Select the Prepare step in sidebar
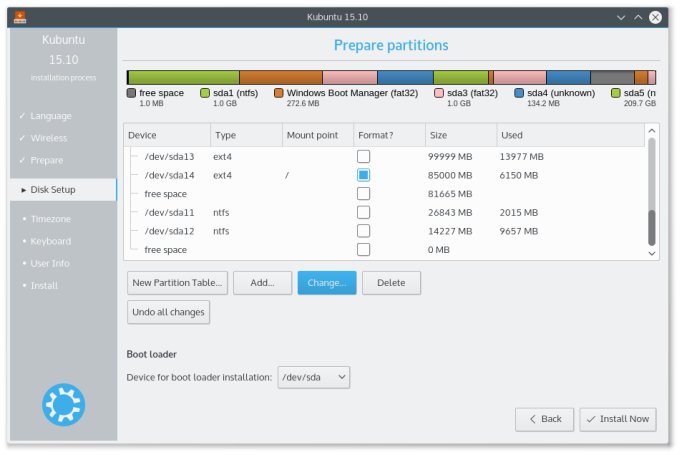Image resolution: width=680 pixels, height=455 pixels. click(46, 160)
